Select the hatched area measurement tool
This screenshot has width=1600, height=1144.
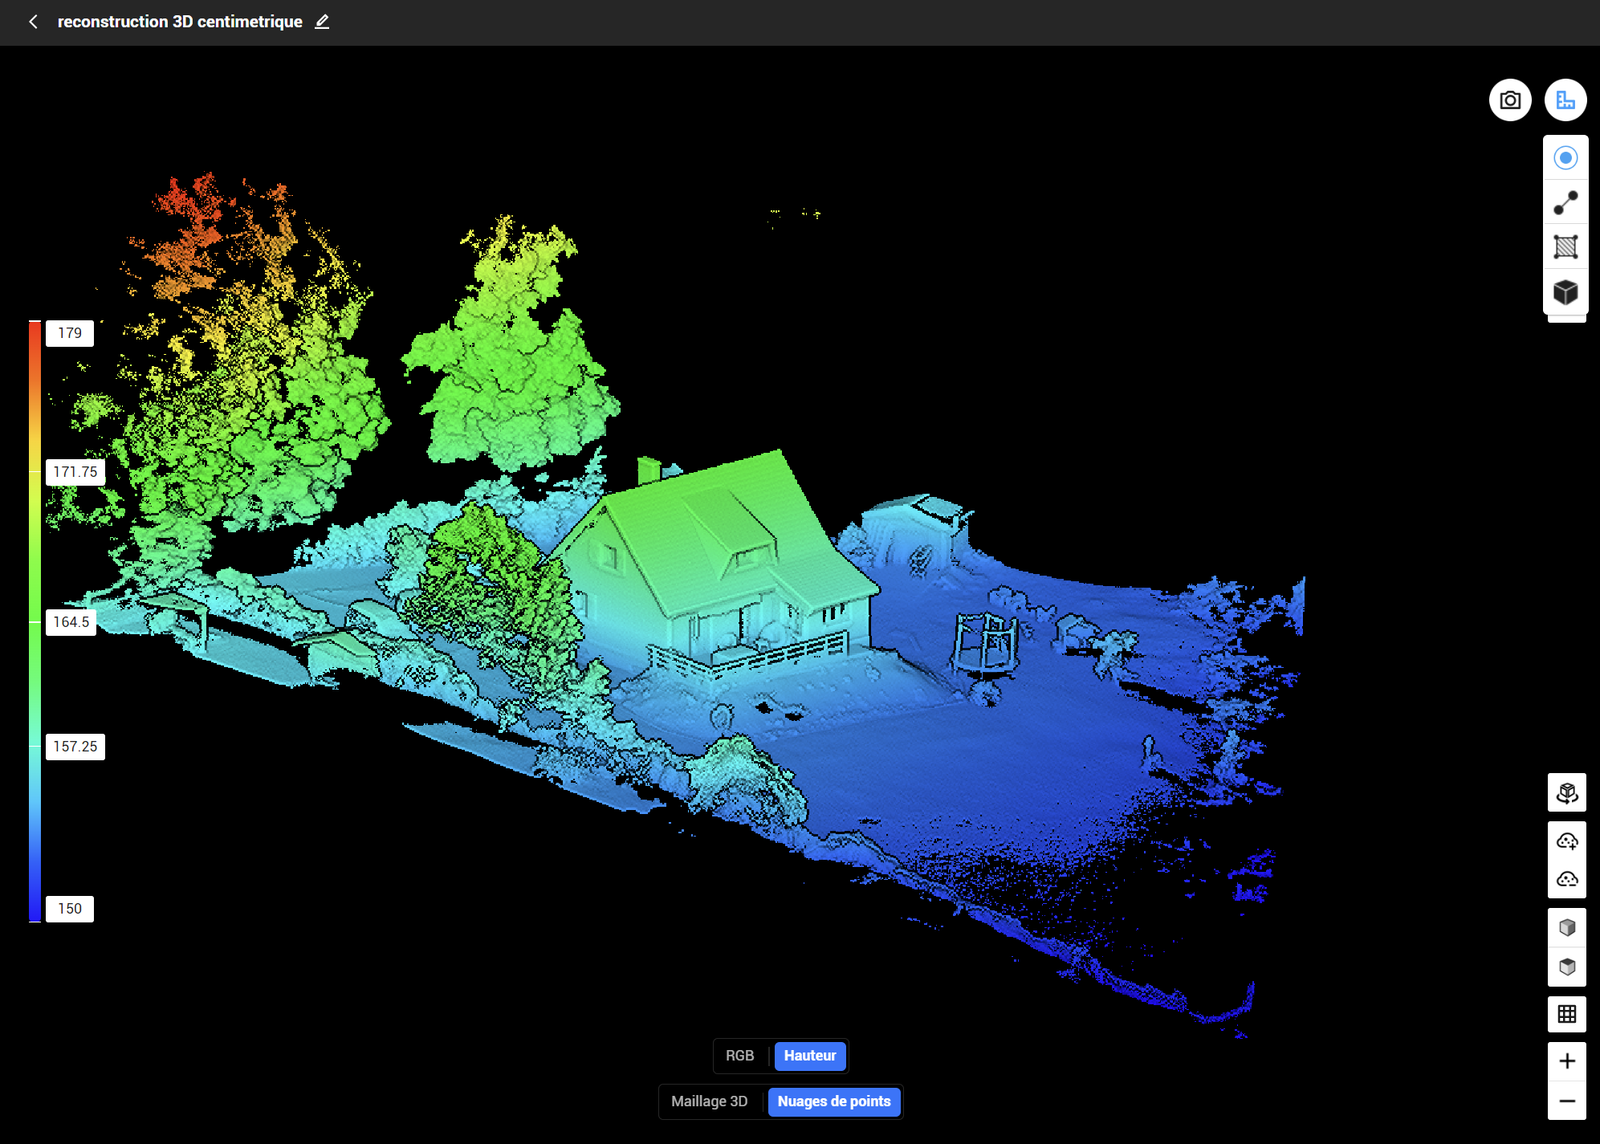[x=1566, y=247]
